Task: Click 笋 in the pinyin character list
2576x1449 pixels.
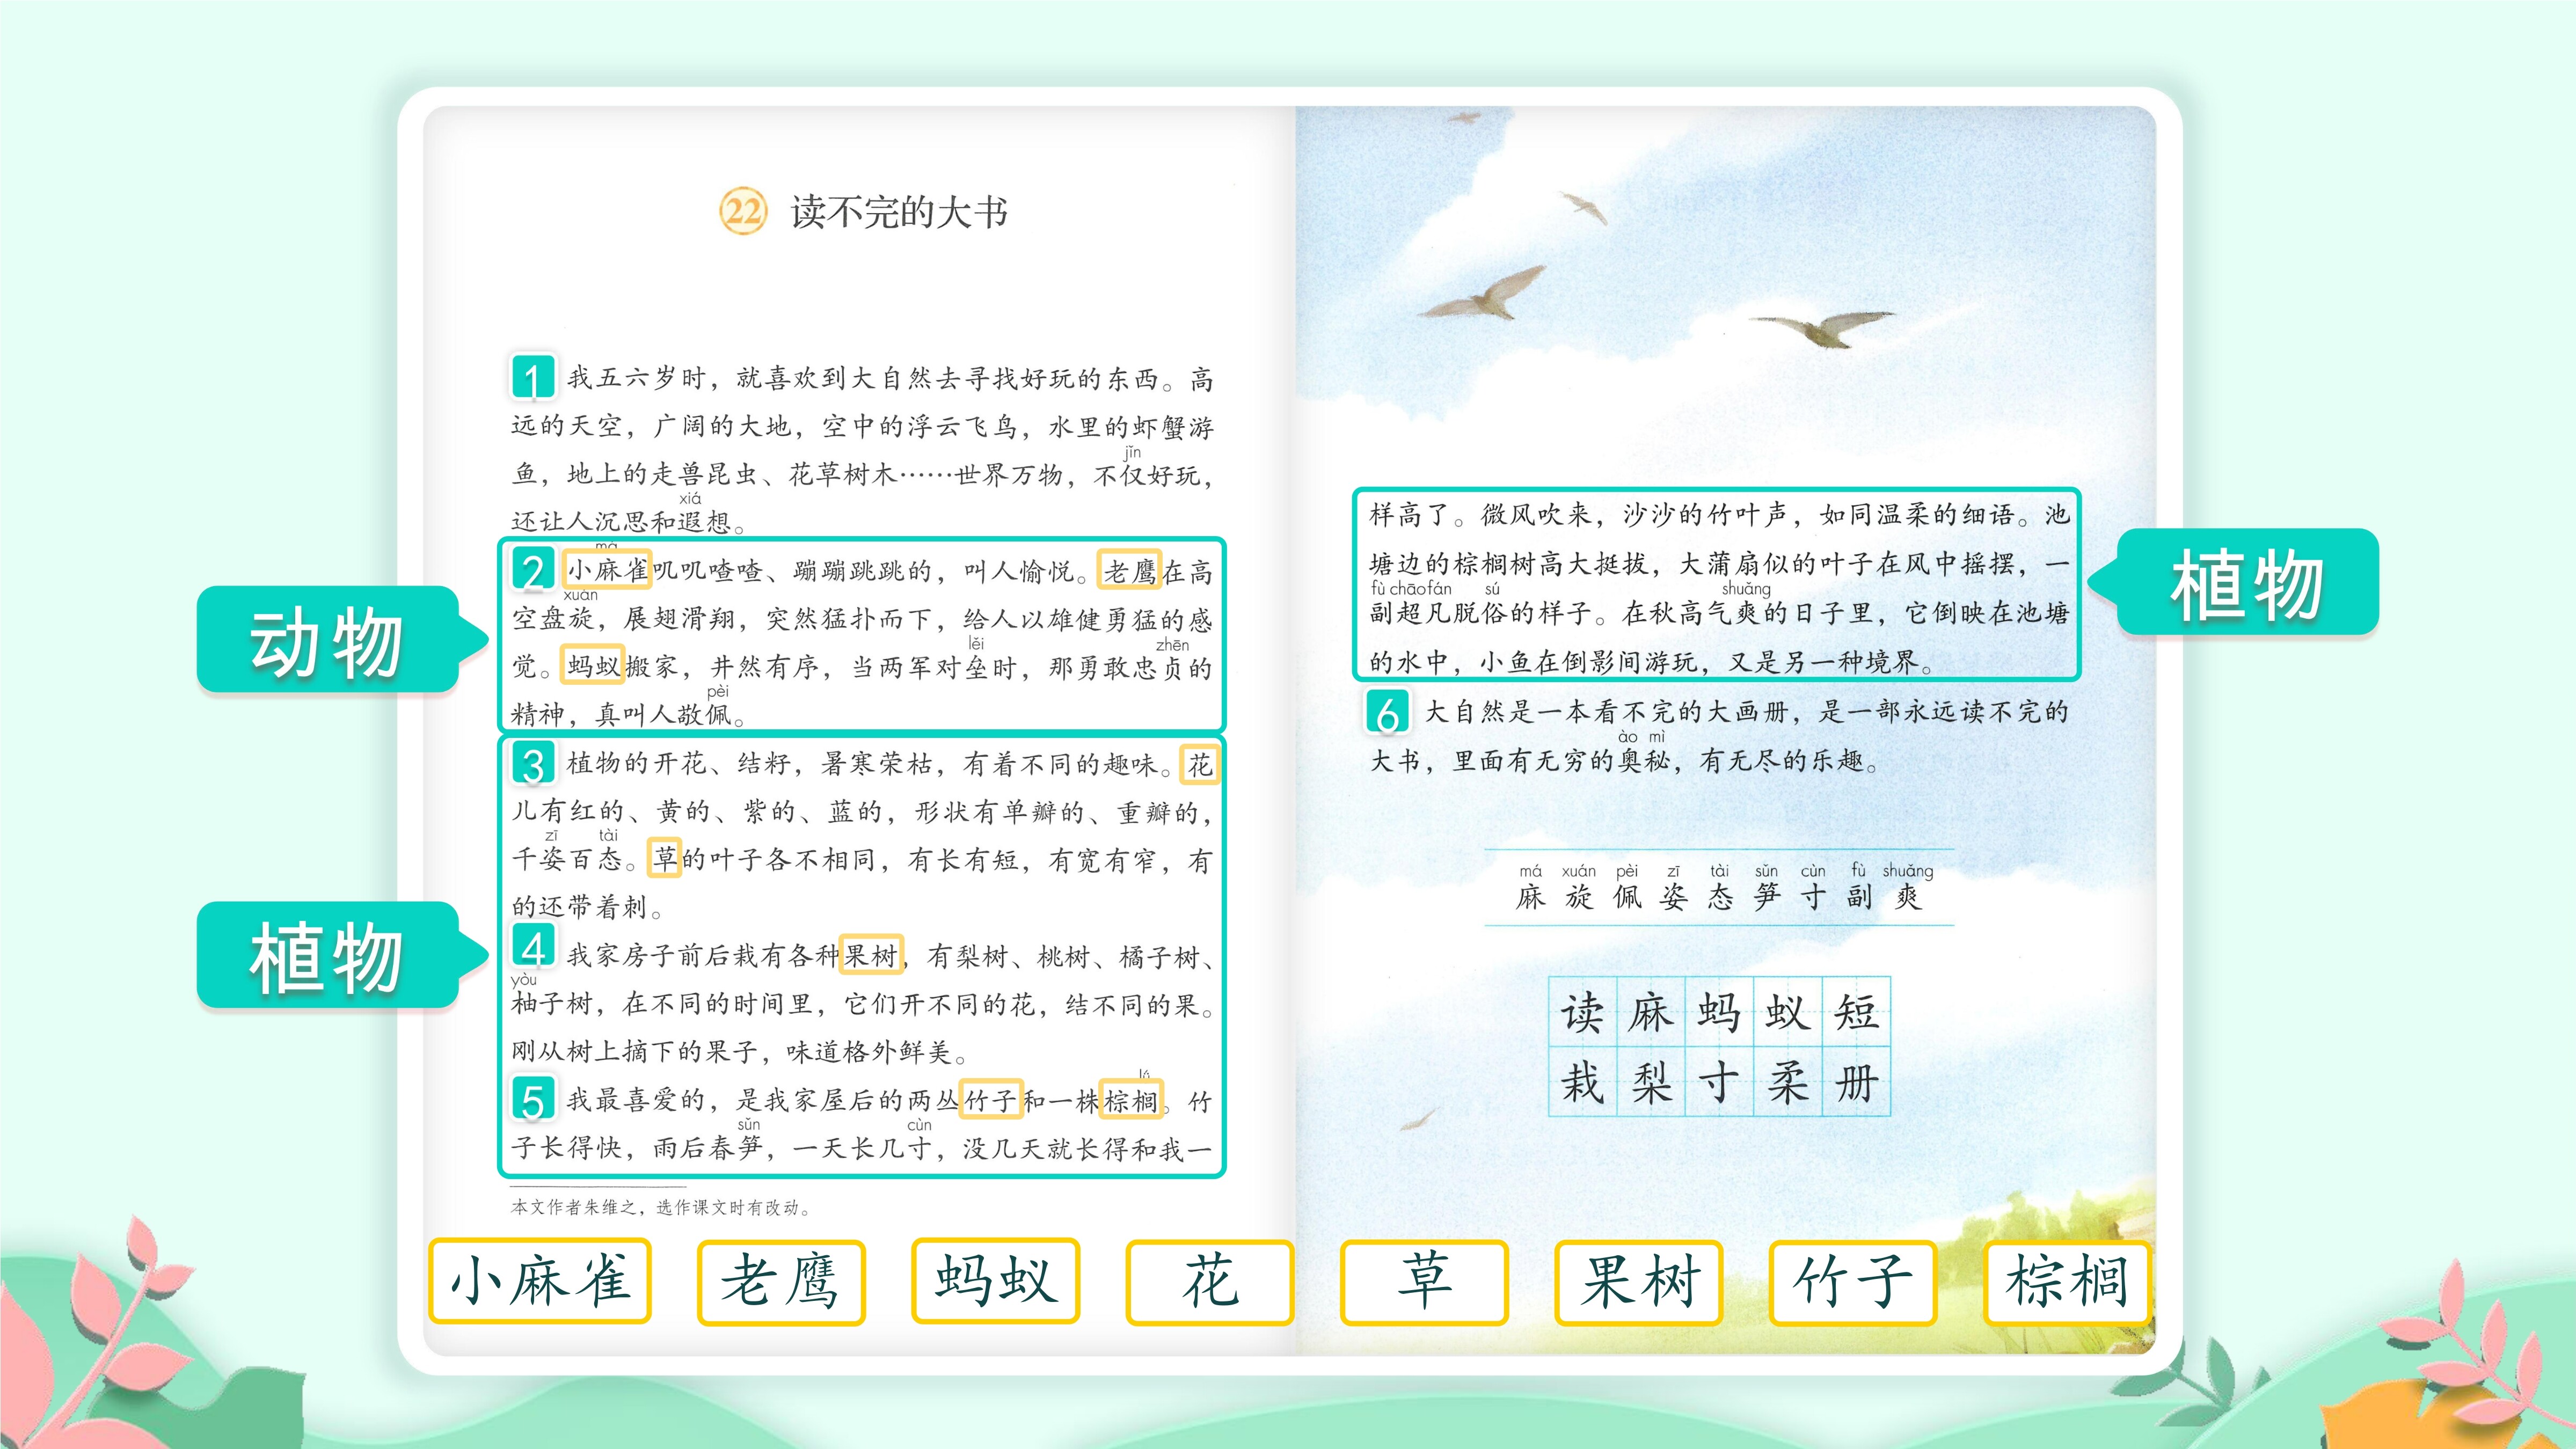Action: [x=1767, y=896]
